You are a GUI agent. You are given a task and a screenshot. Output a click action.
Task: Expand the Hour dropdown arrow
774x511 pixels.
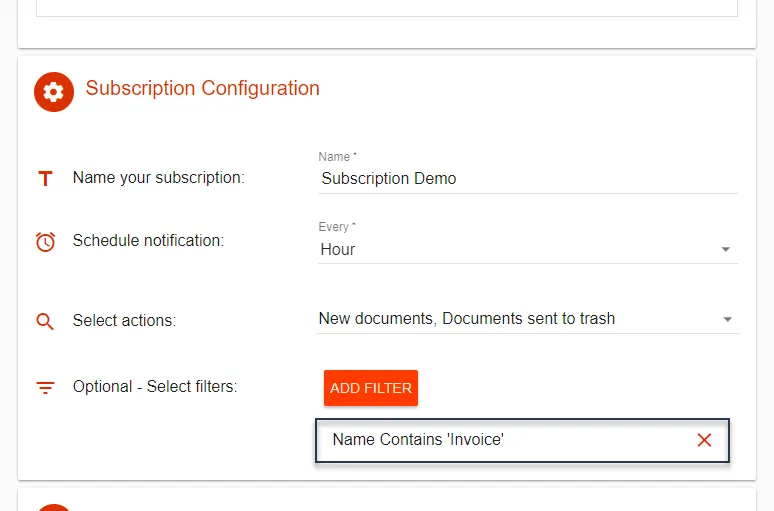click(x=726, y=249)
